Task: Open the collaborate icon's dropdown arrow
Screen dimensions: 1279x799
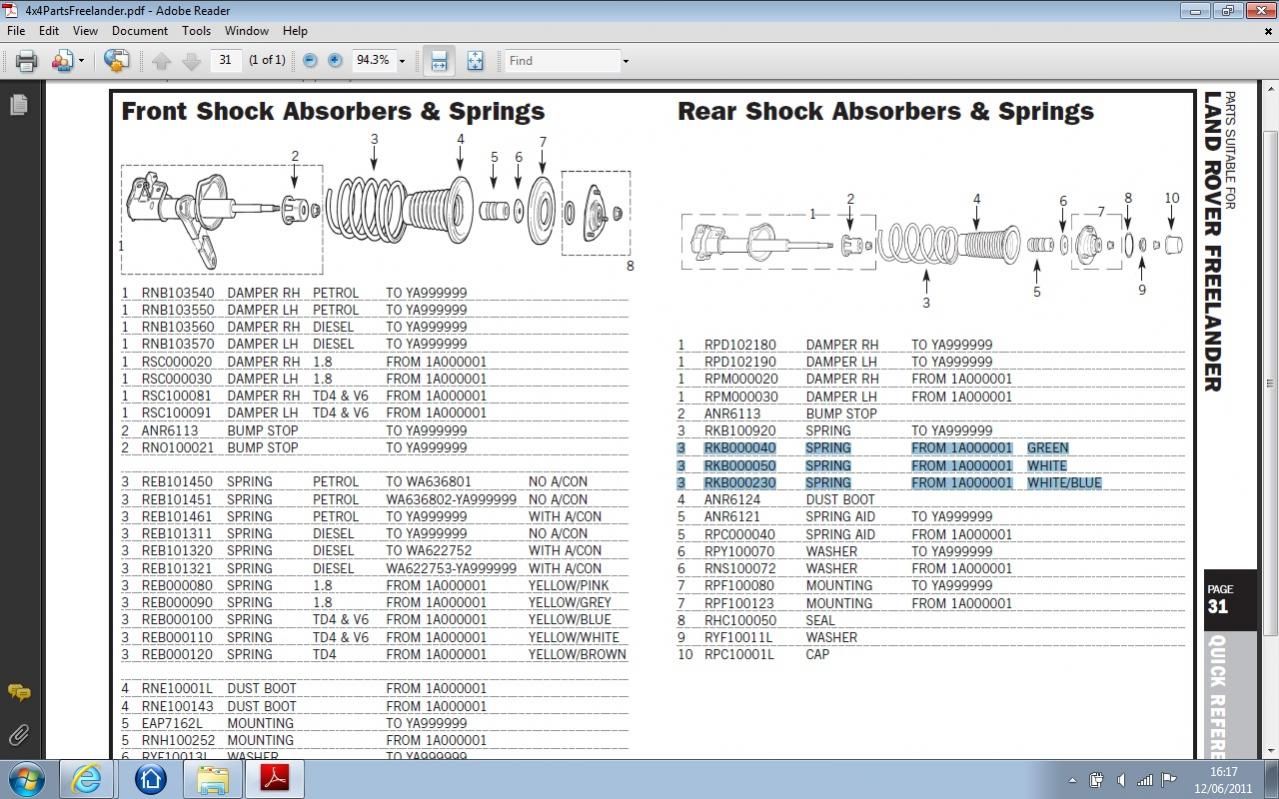Action: [81, 61]
